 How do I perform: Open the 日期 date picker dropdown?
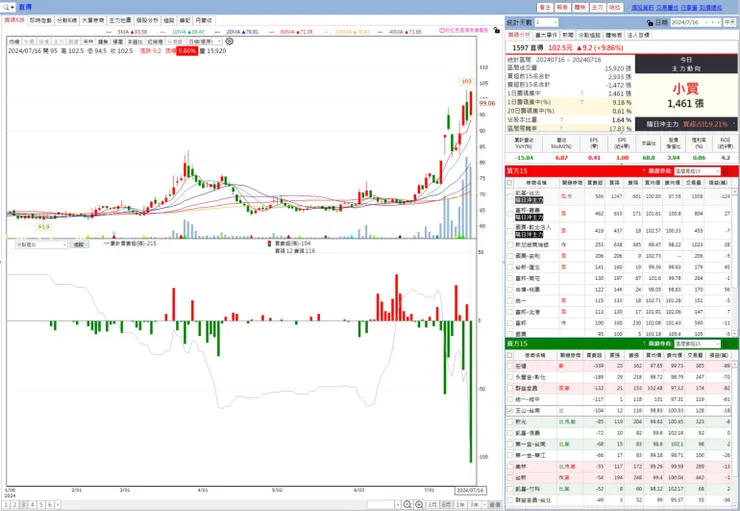point(707,23)
